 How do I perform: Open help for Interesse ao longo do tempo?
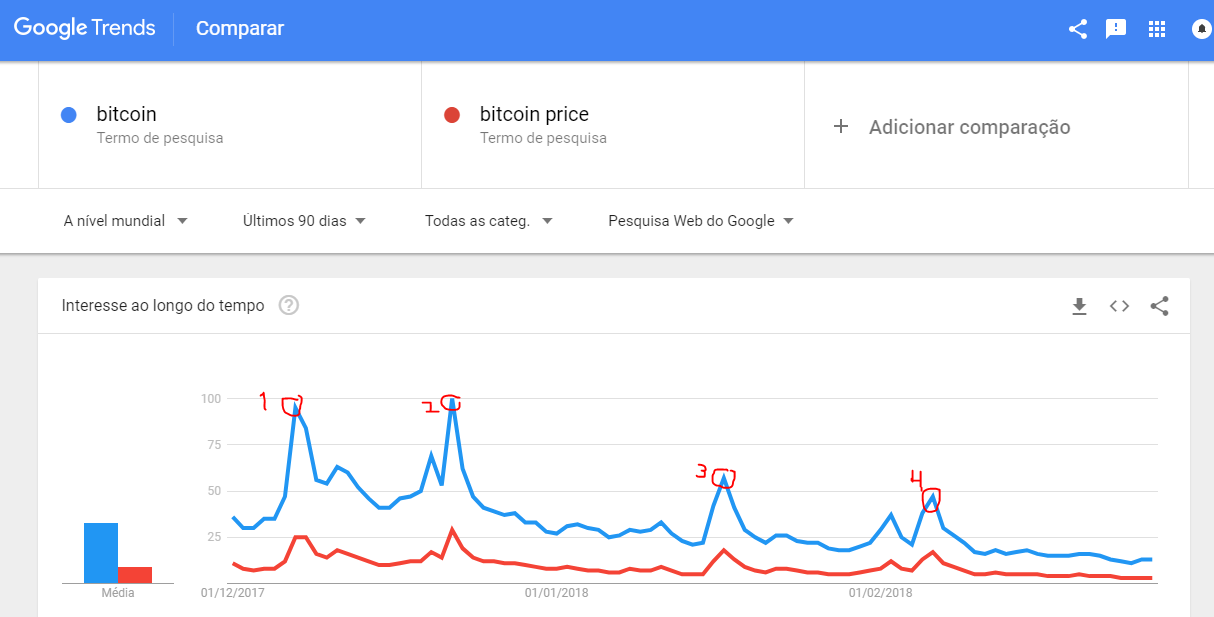pyautogui.click(x=288, y=305)
